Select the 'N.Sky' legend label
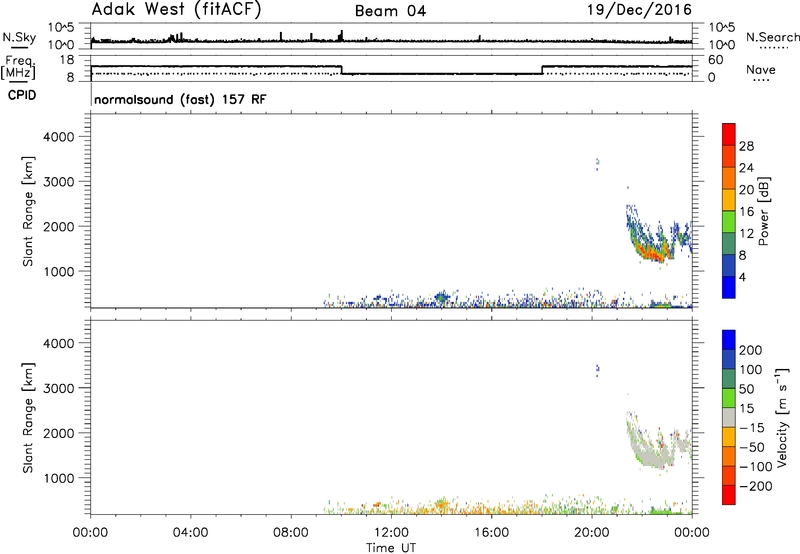The width and height of the screenshot is (800, 554). pos(19,37)
